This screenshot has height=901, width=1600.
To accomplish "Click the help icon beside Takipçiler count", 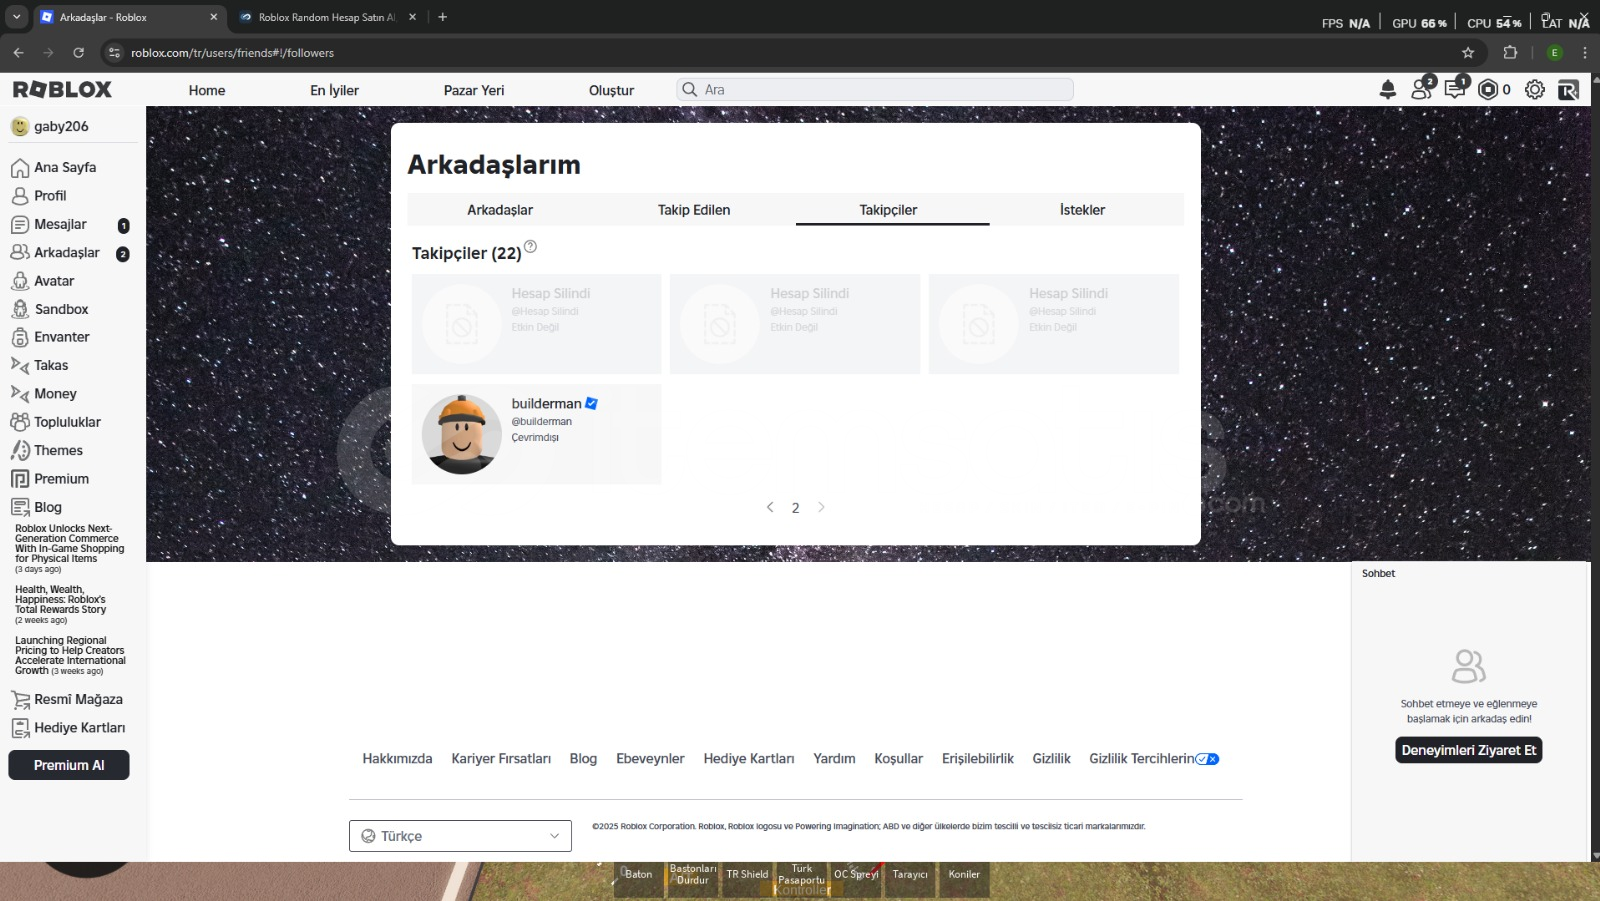I will pyautogui.click(x=530, y=247).
